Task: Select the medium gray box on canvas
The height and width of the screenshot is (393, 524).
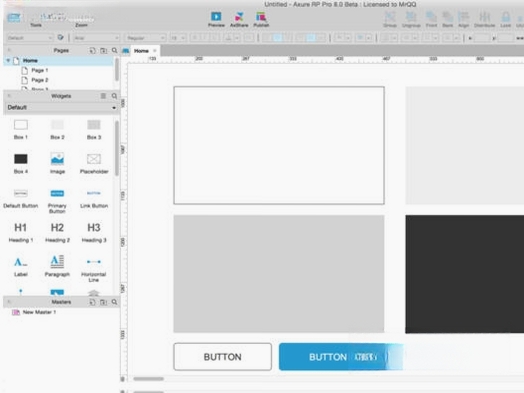Action: pos(279,274)
